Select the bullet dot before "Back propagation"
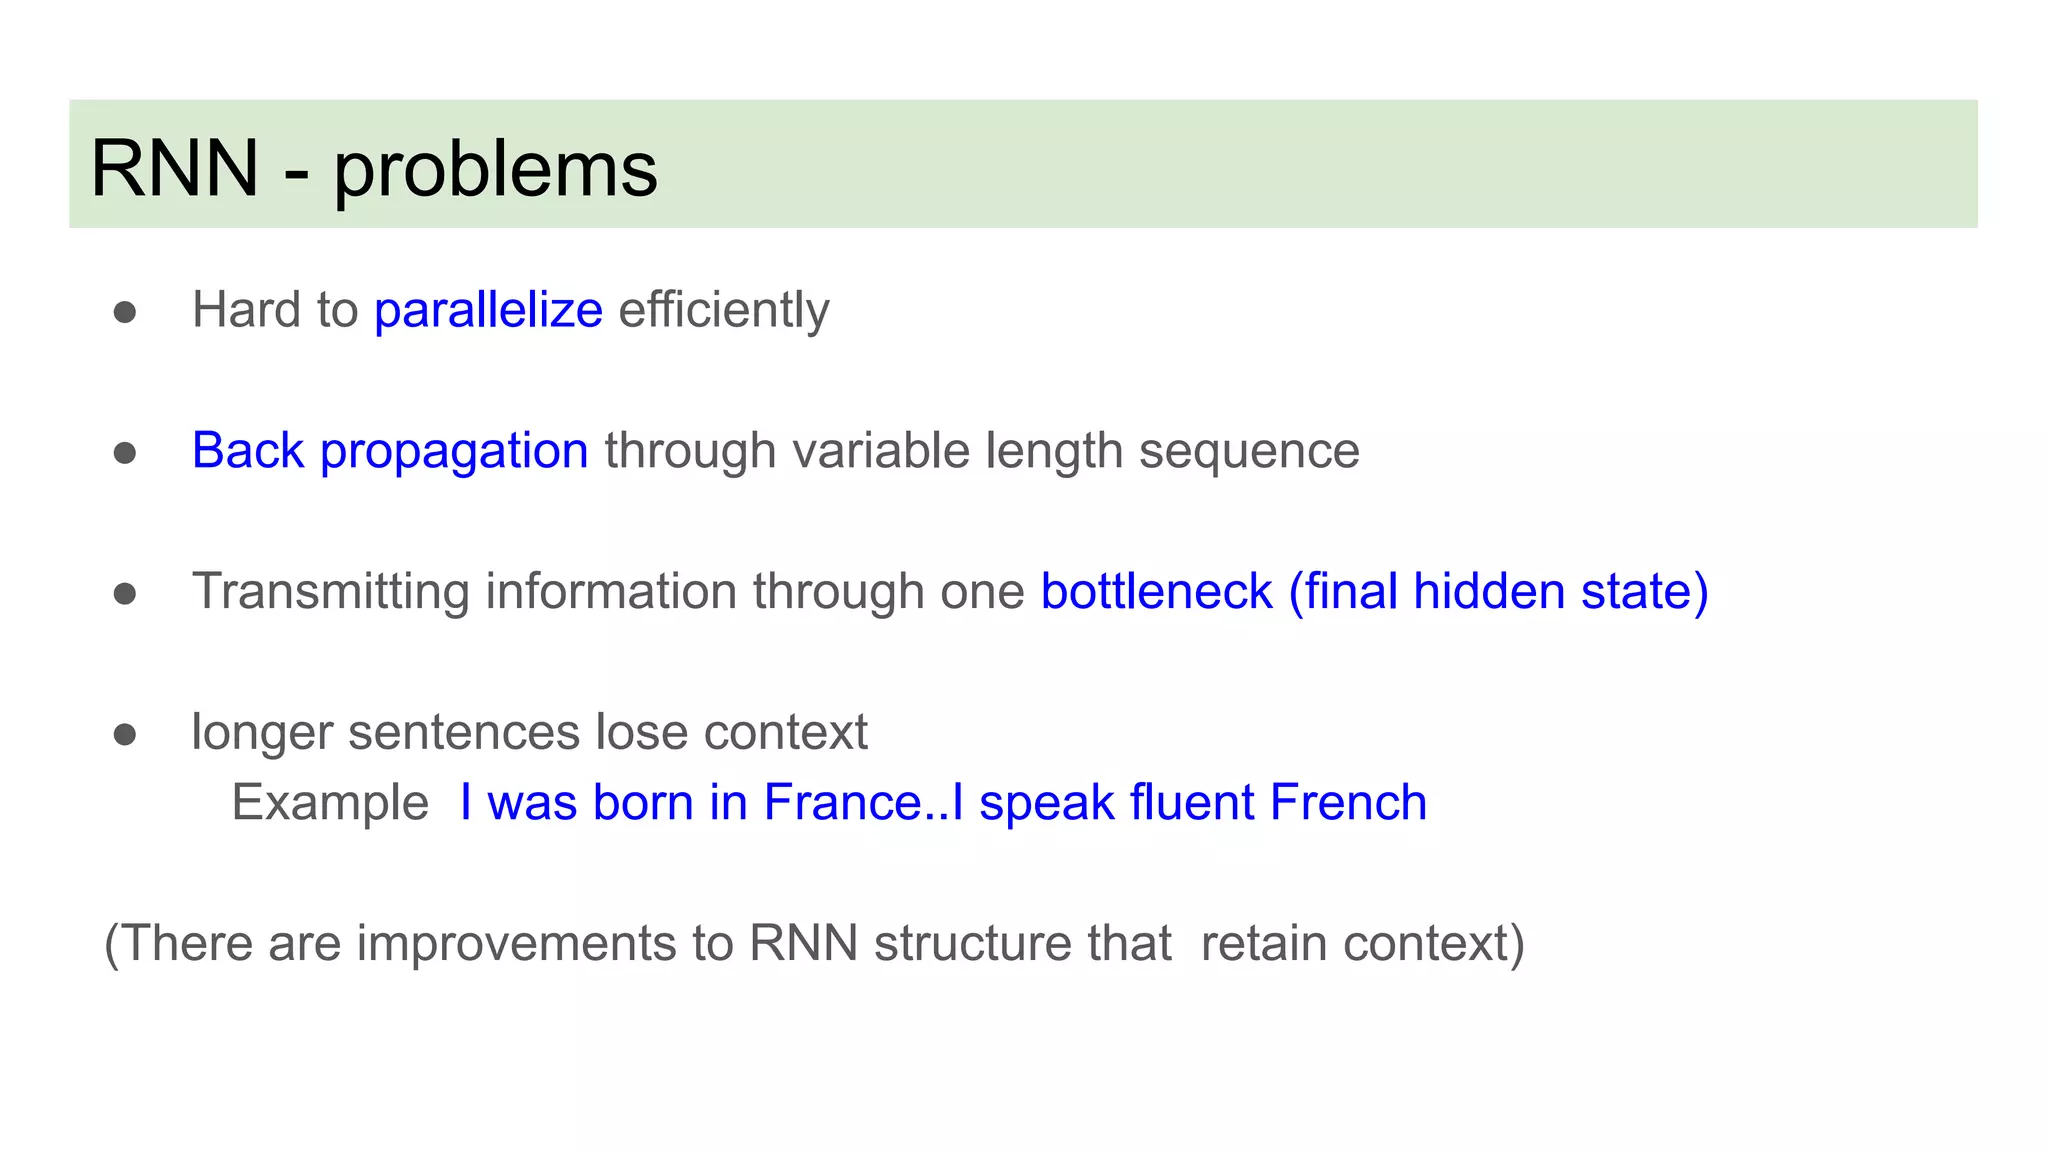 125,453
